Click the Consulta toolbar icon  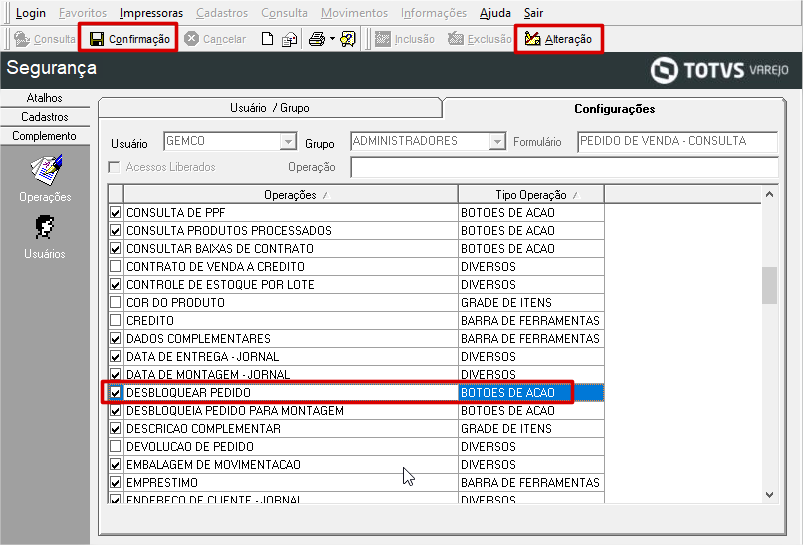point(22,39)
